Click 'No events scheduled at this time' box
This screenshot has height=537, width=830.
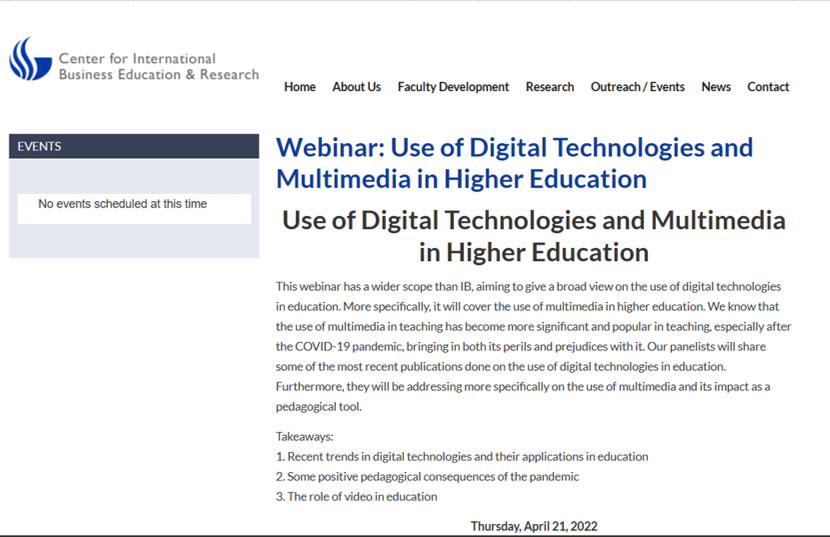click(x=134, y=209)
